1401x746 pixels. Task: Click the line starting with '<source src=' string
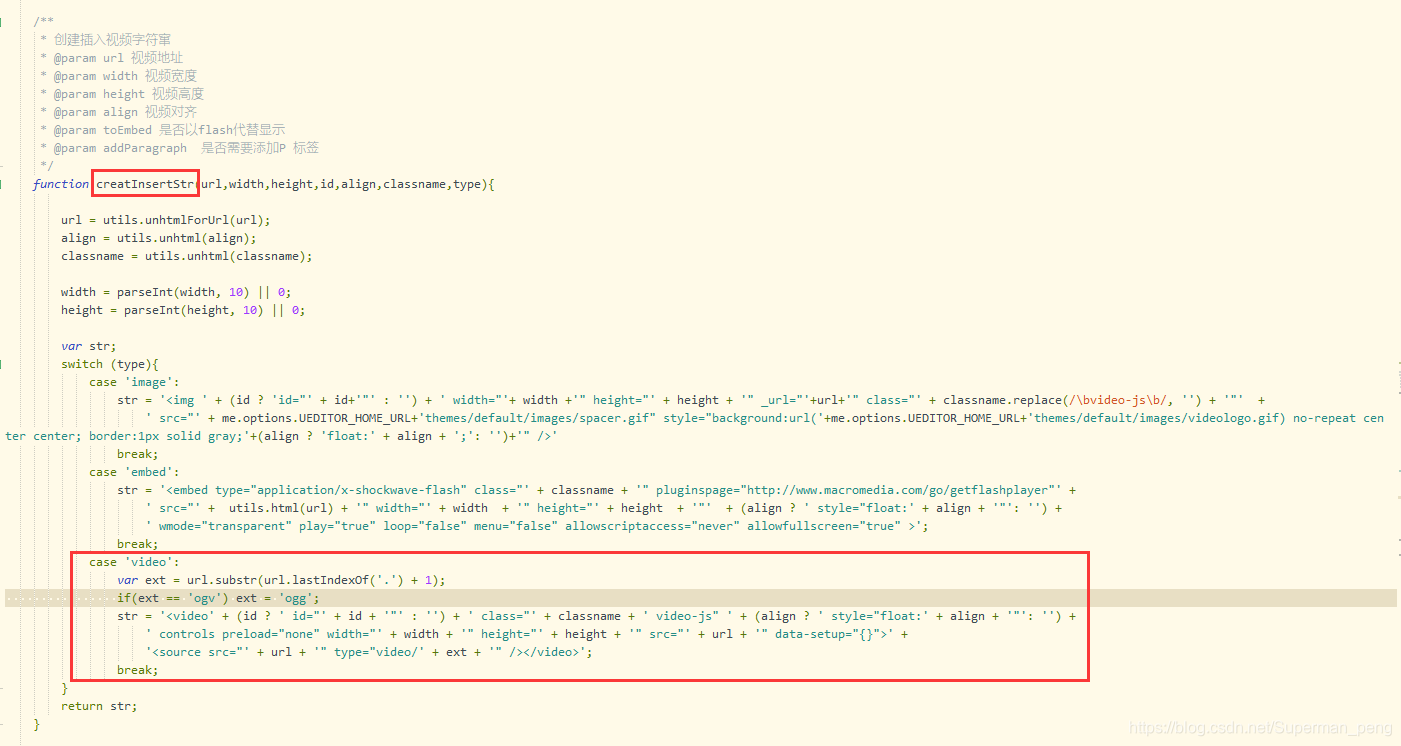click(369, 652)
